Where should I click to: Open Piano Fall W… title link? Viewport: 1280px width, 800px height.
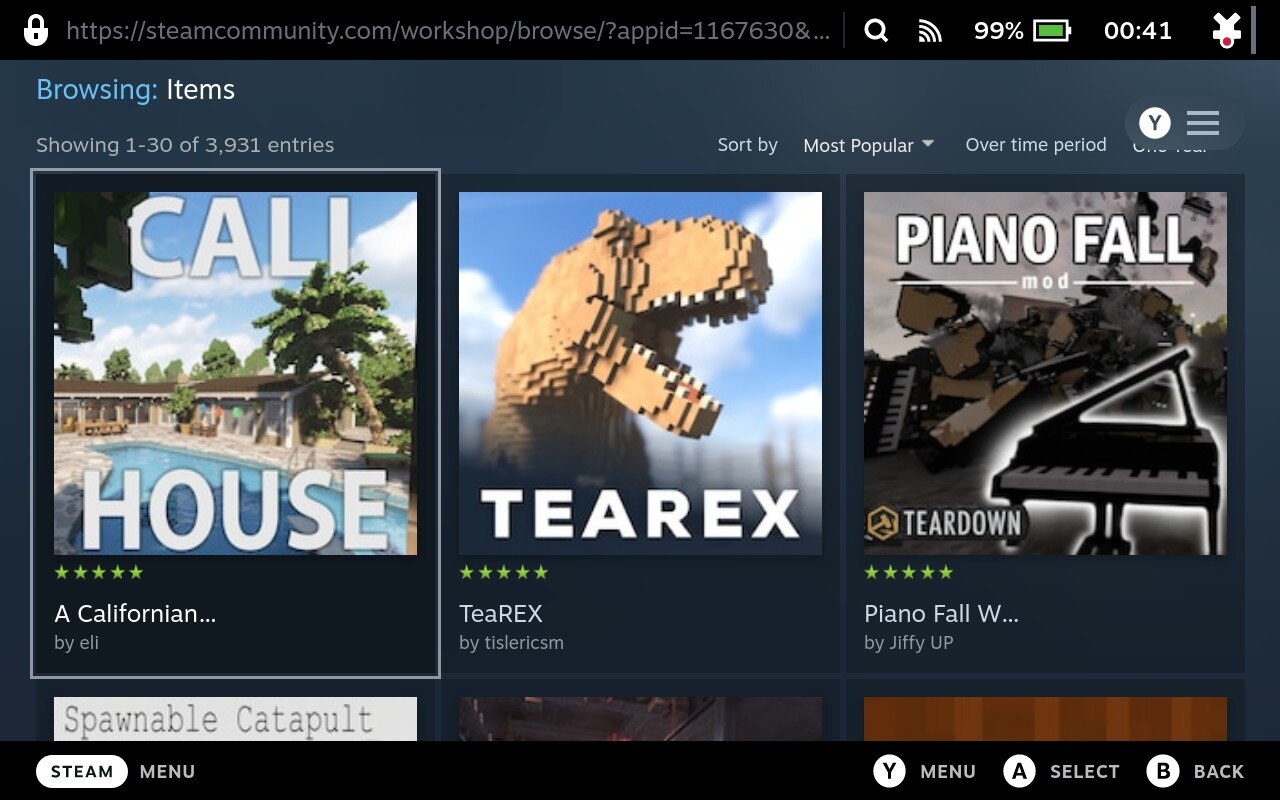941,613
